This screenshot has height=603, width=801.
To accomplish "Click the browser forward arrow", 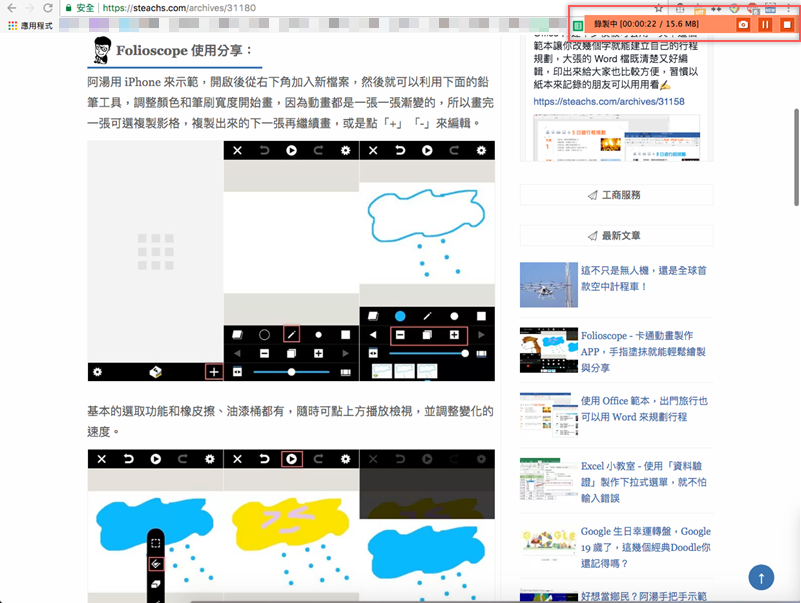I will pyautogui.click(x=30, y=8).
